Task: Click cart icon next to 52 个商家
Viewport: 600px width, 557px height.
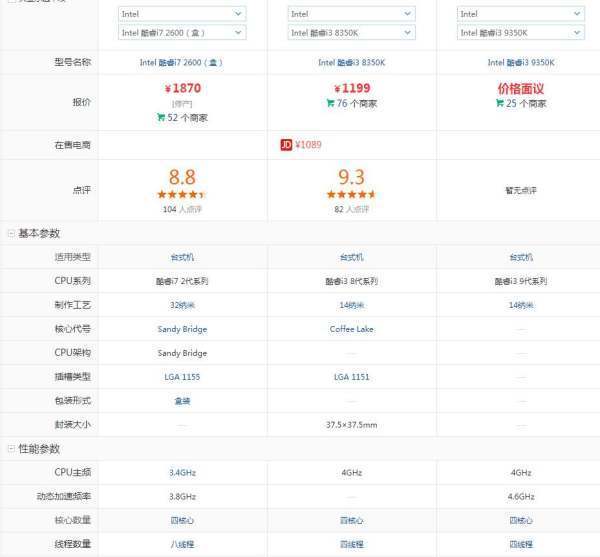Action: 161,117
